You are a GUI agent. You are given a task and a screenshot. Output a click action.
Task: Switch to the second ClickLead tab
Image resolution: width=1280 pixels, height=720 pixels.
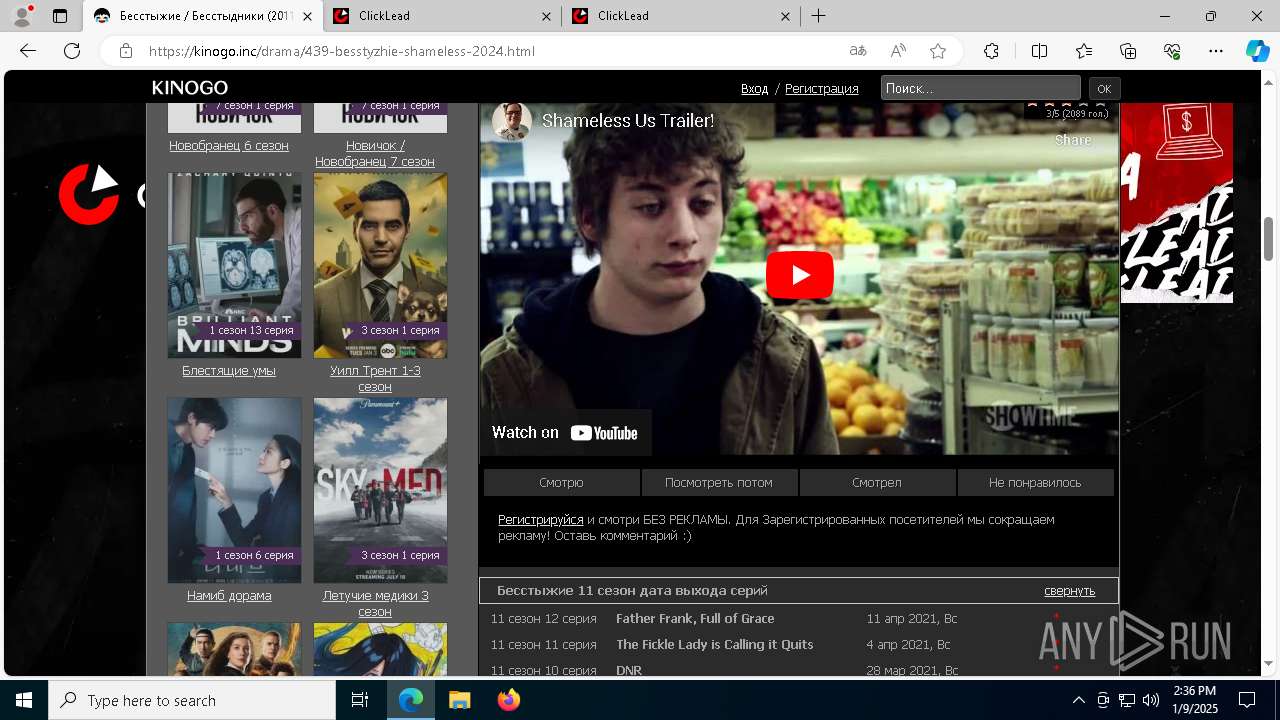pos(442,16)
